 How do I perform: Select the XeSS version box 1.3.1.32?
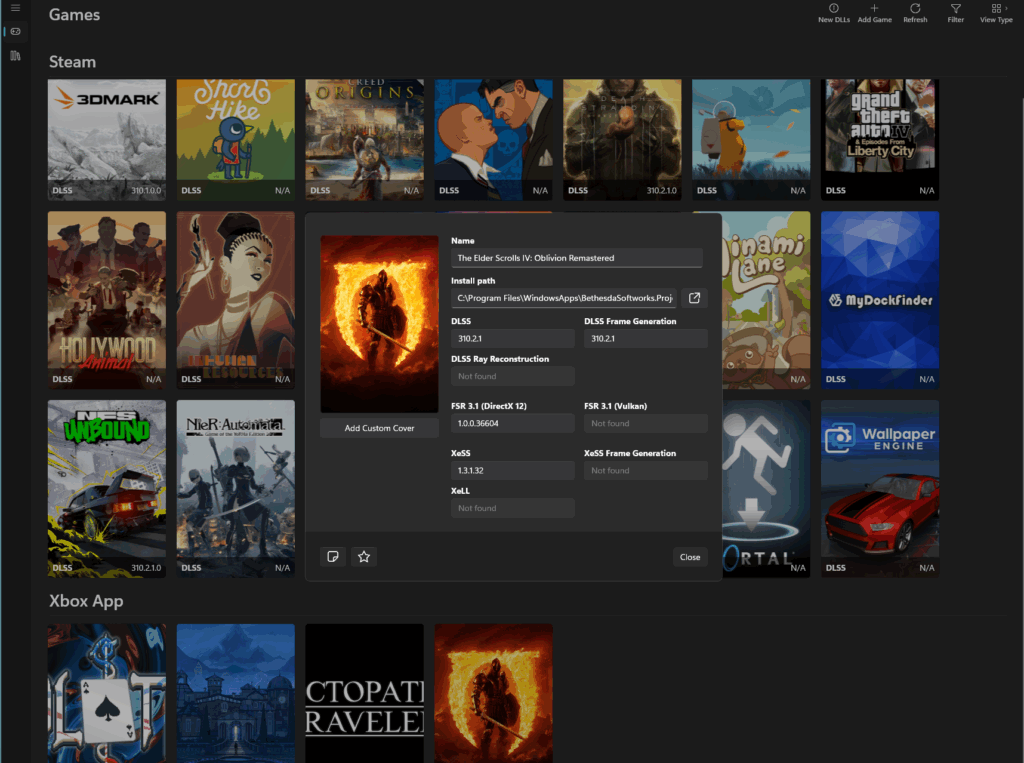tap(513, 470)
